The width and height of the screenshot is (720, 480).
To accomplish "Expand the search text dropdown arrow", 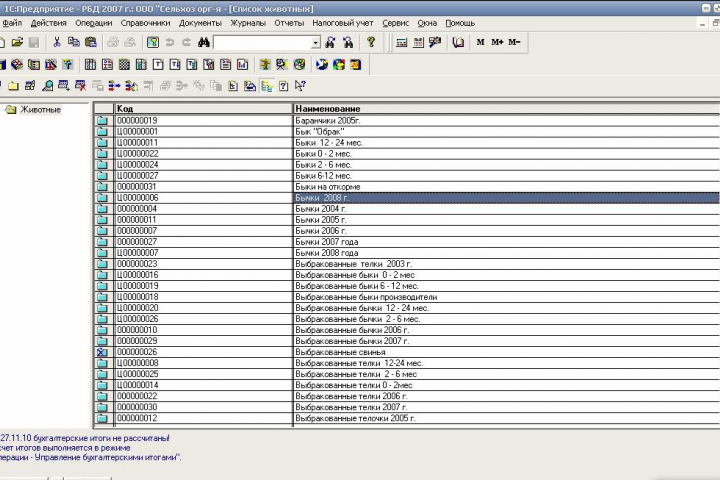I will [315, 43].
